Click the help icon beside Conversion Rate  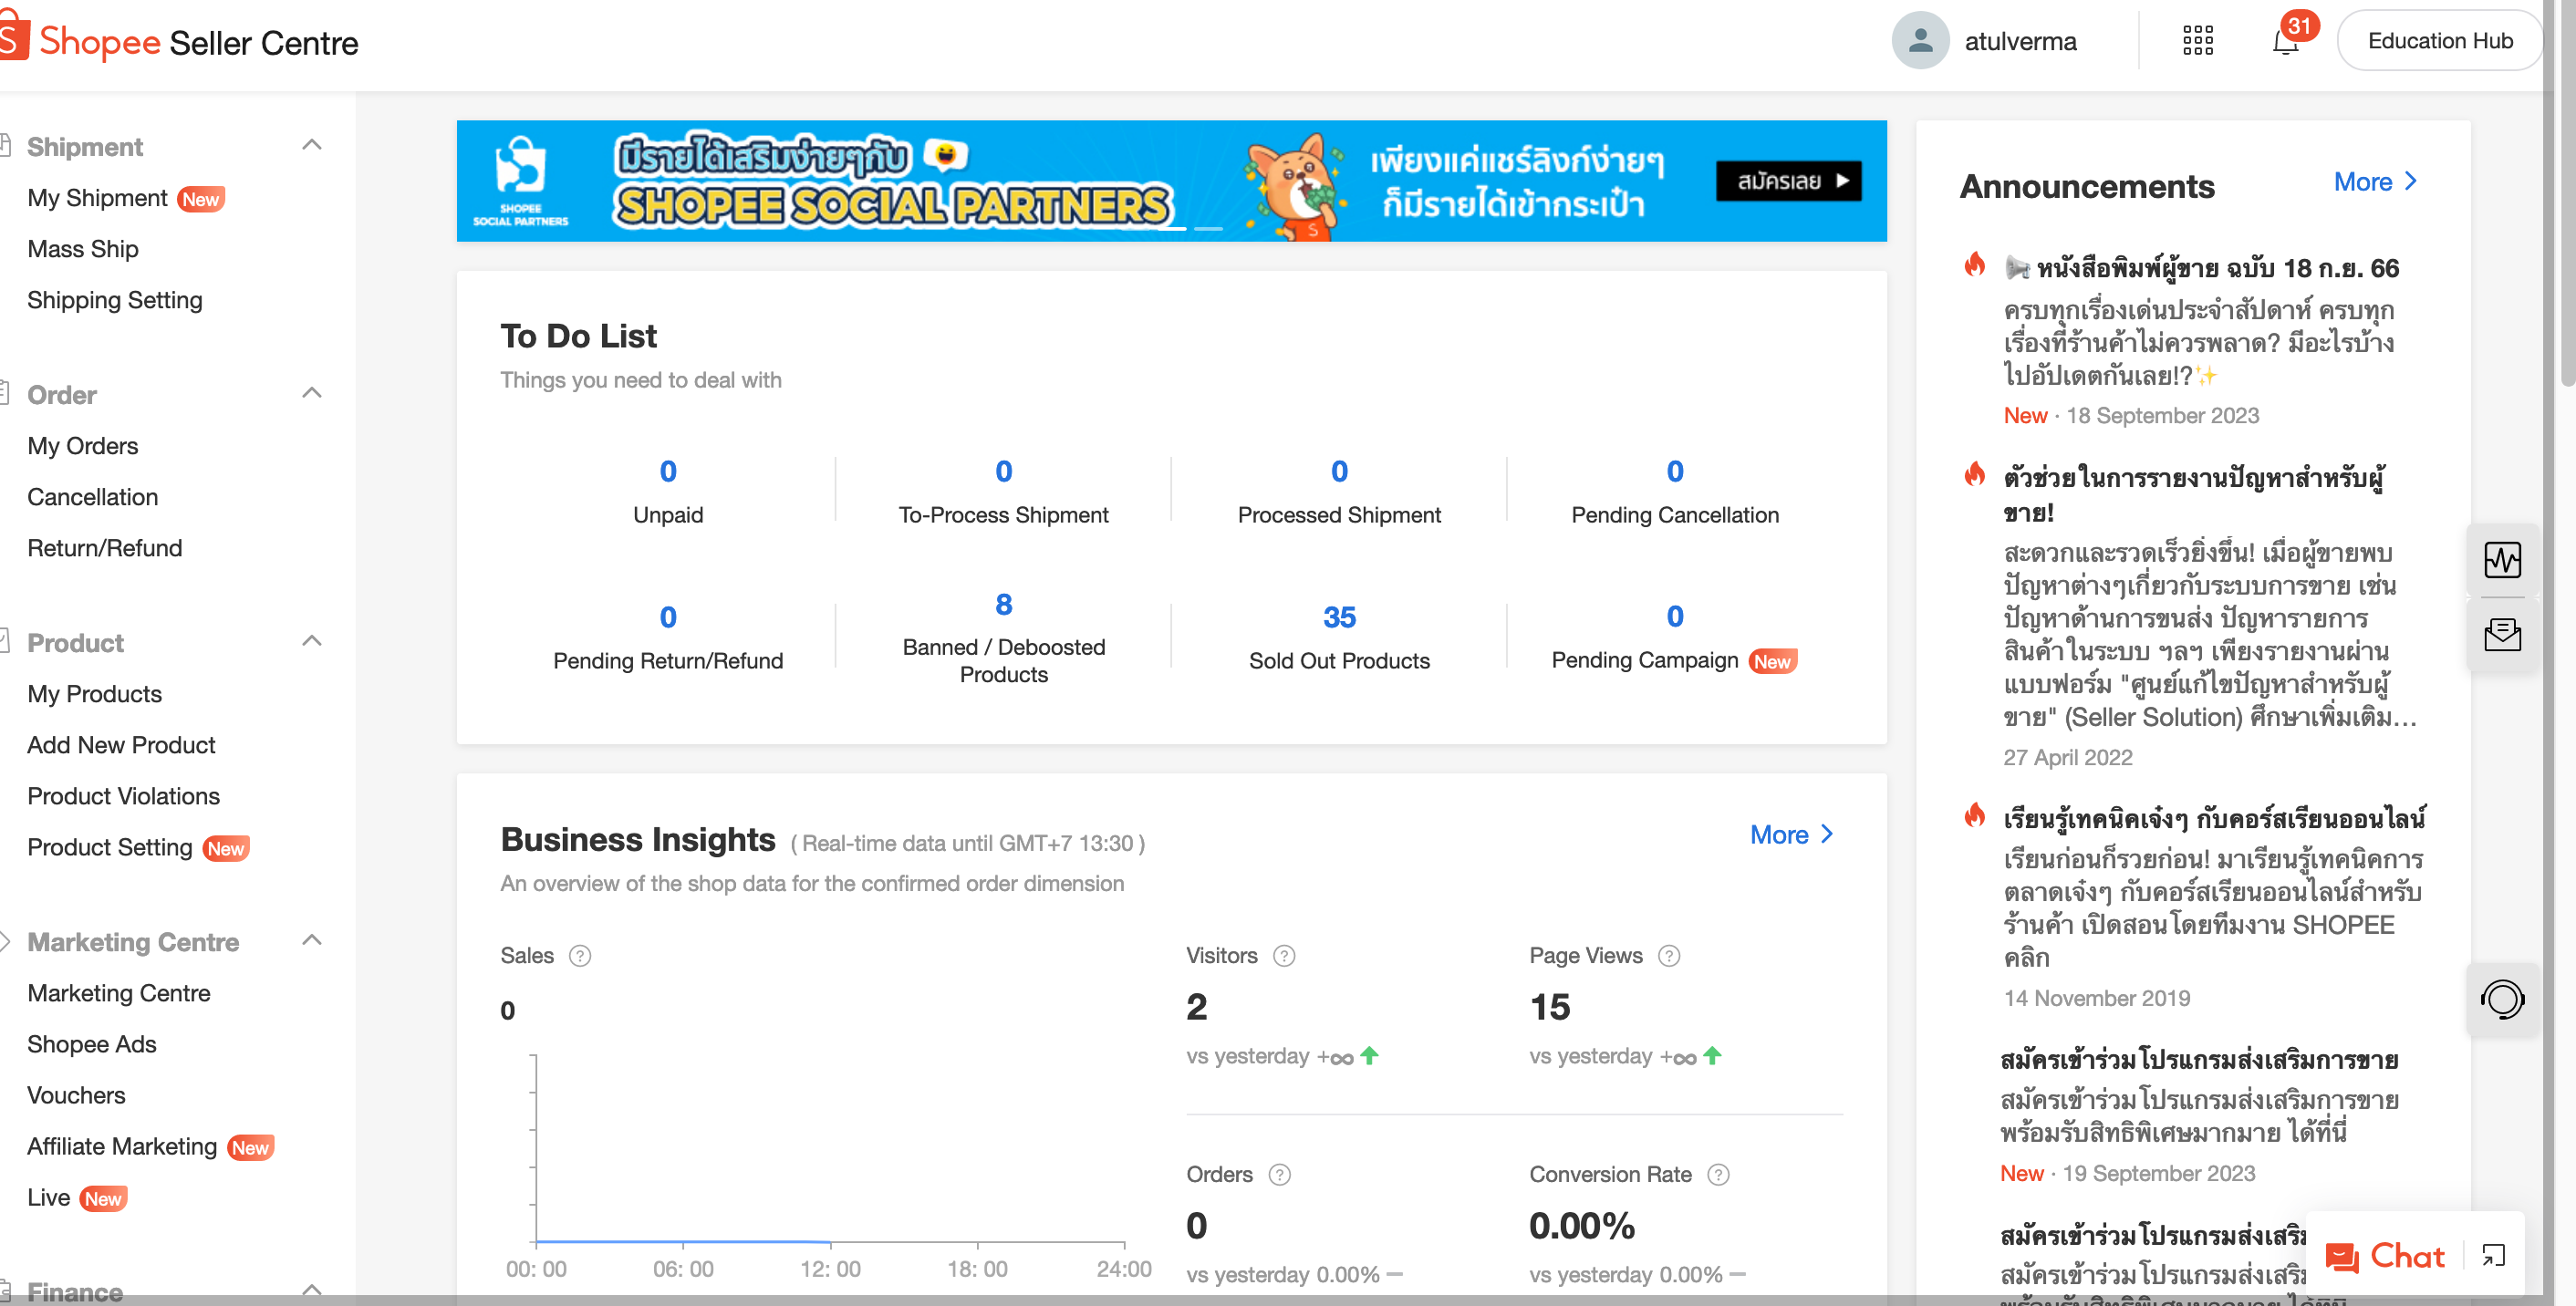(1719, 1175)
